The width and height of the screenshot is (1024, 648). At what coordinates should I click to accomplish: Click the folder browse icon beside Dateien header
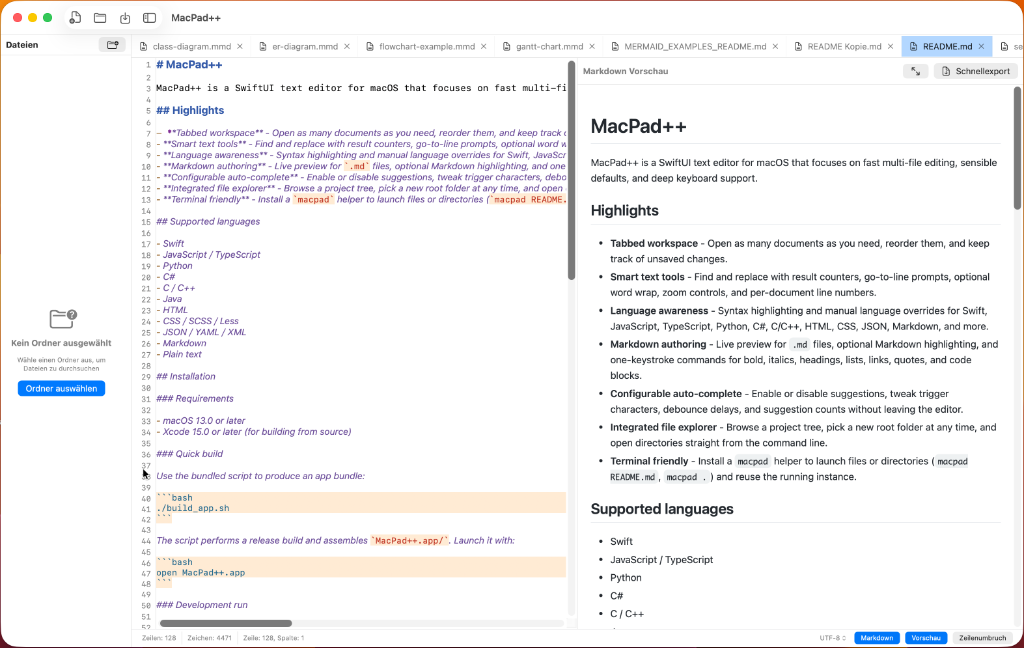click(x=113, y=44)
